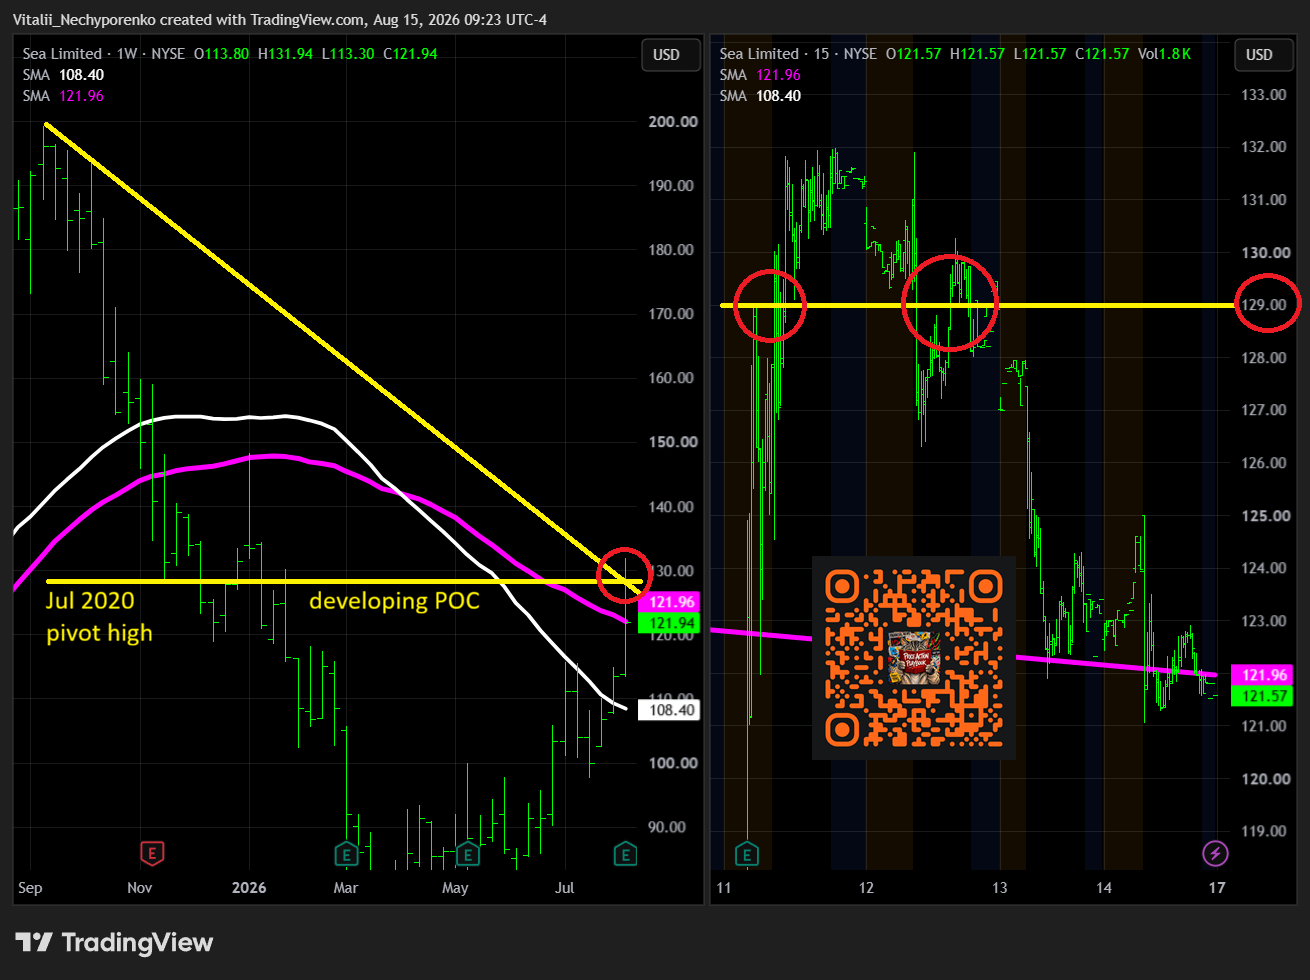Click the SMA 121.96 legend on weekly chart

62,96
